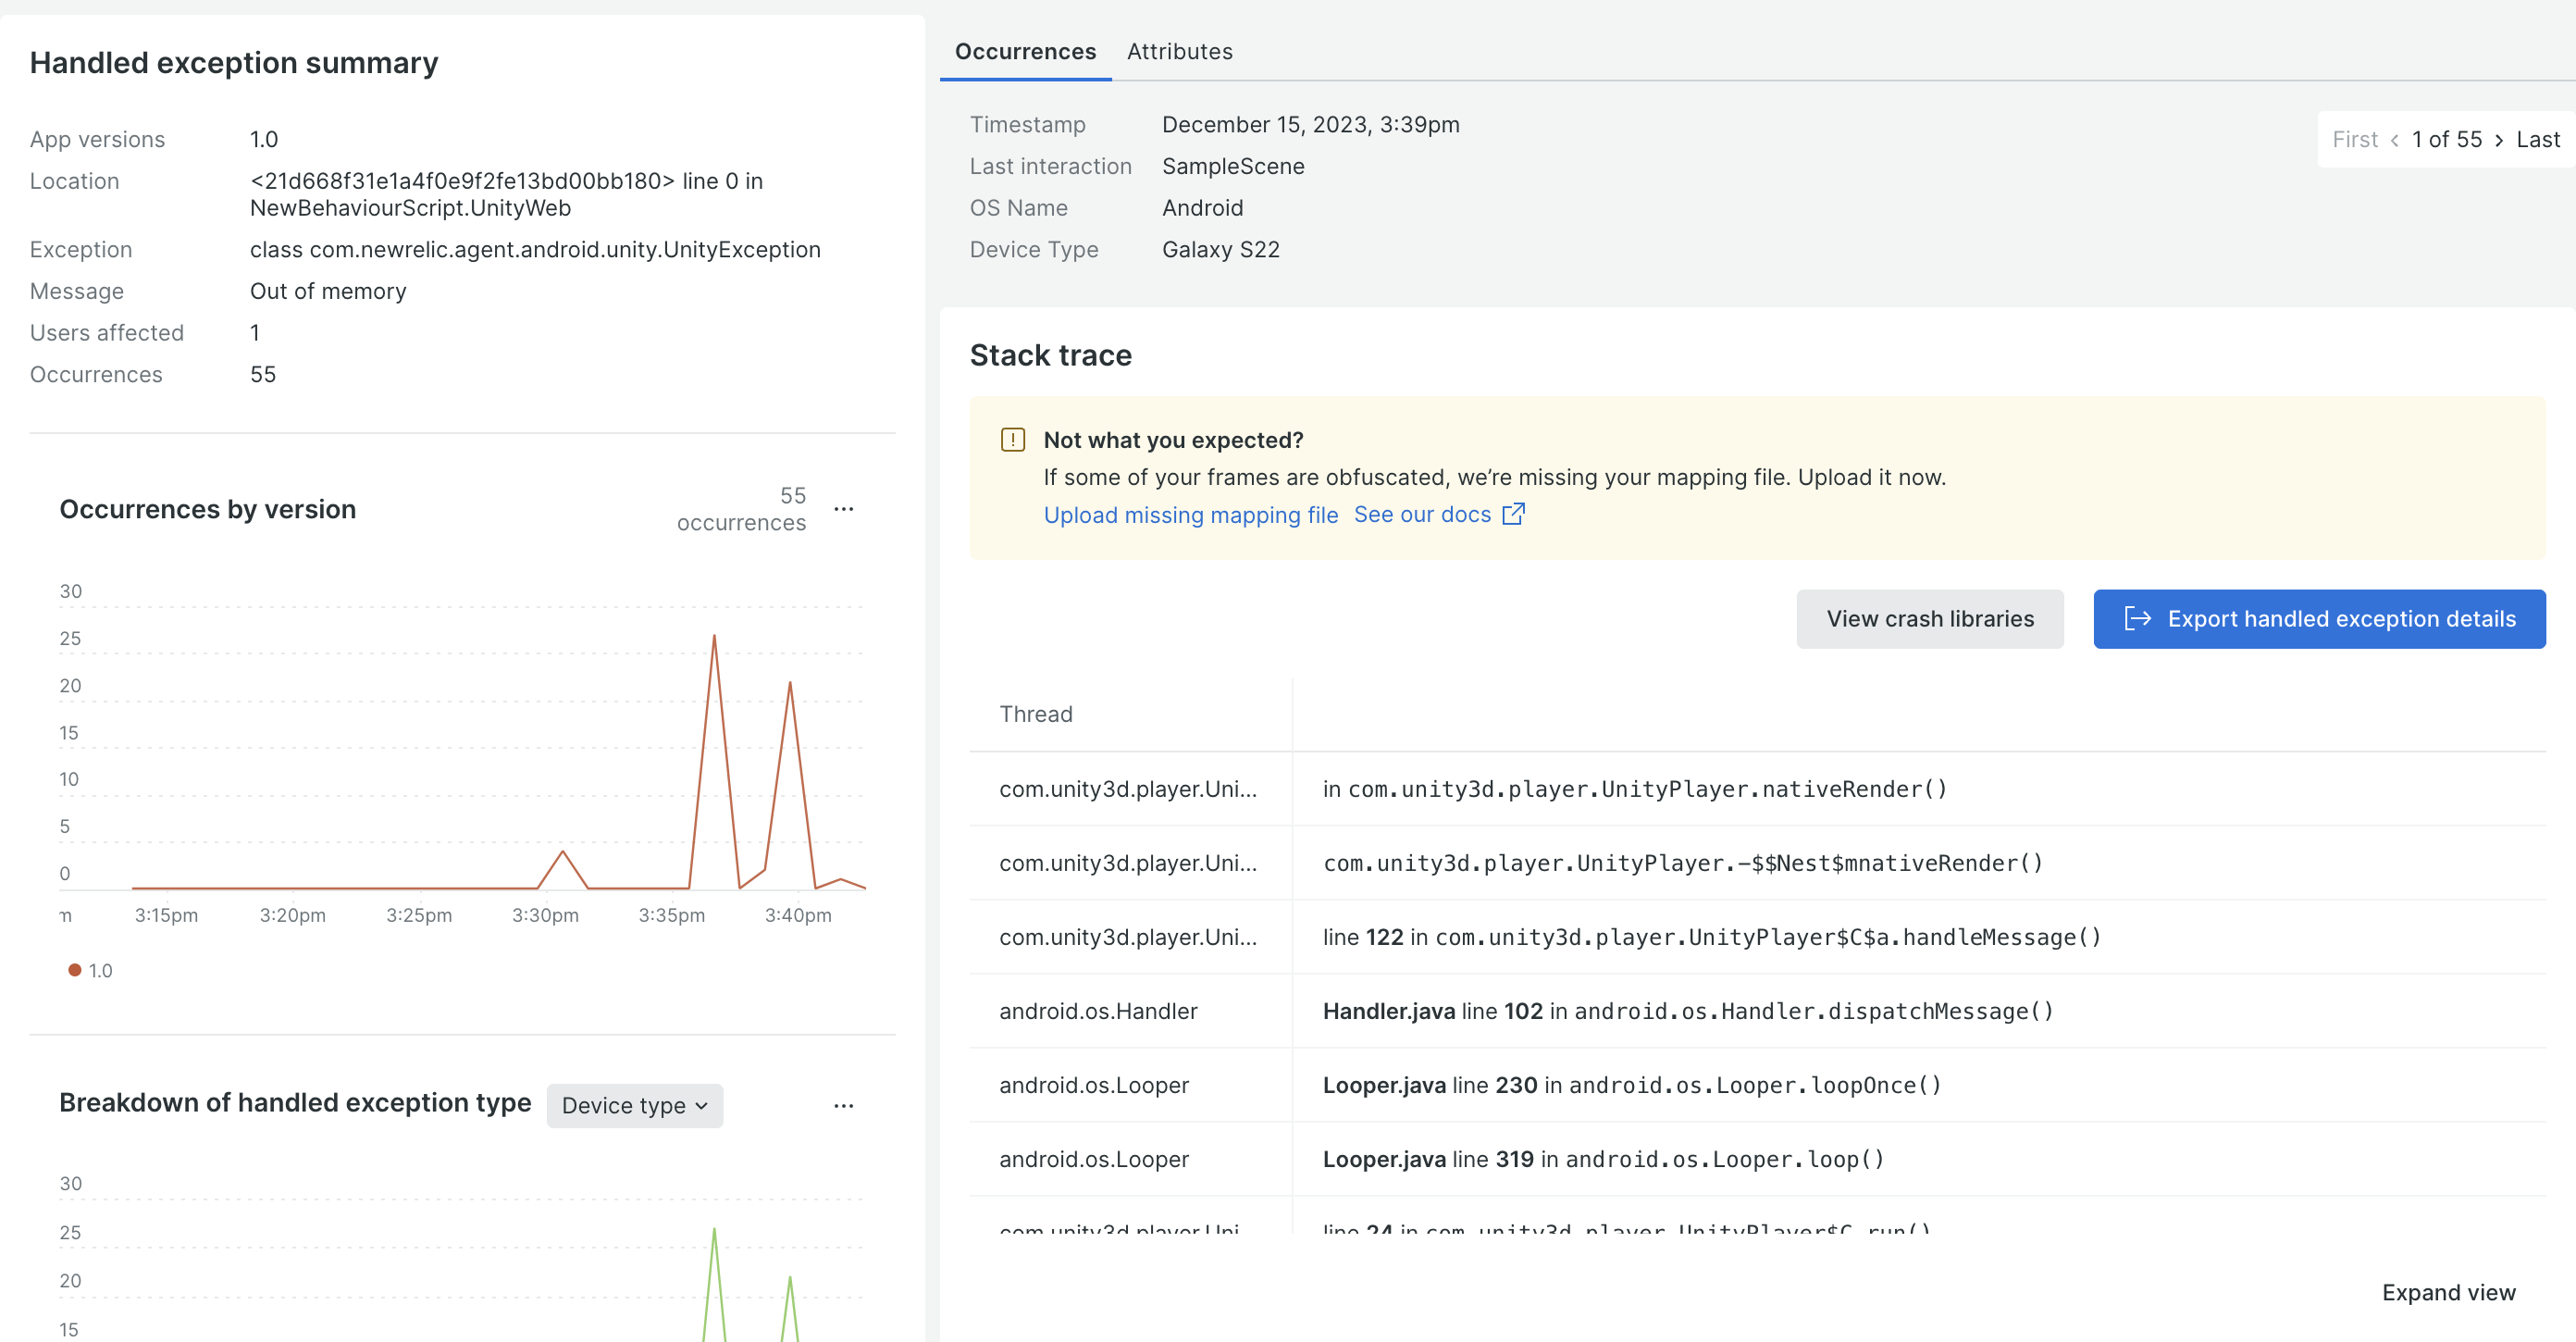Jump to Last occurrence
This screenshot has width=2576, height=1342.
[x=2537, y=140]
